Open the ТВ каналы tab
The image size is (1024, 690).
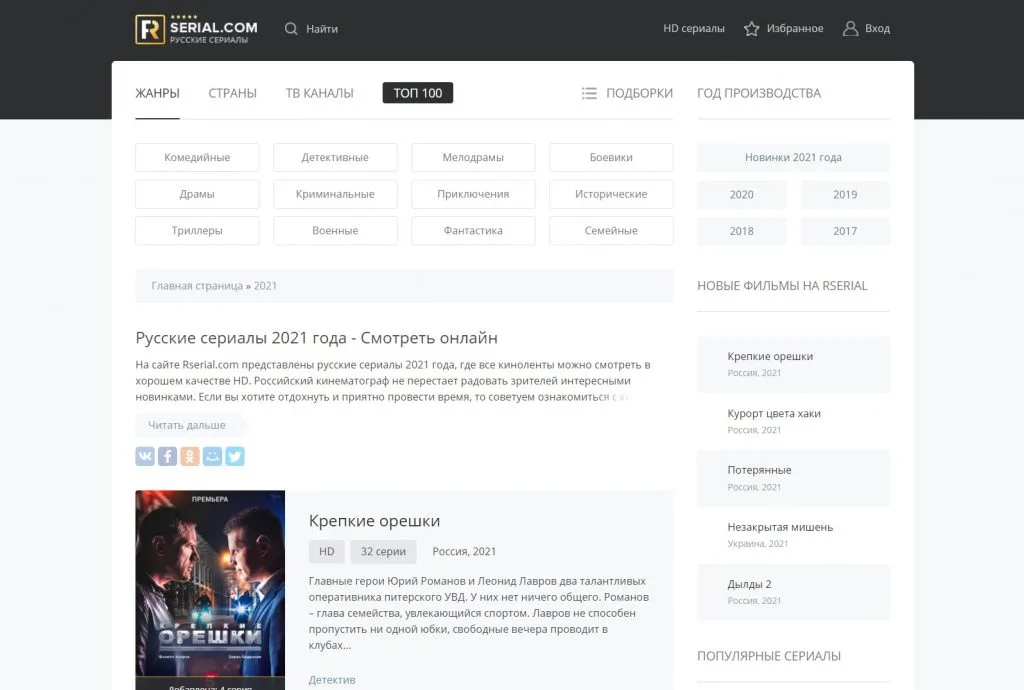(x=319, y=93)
